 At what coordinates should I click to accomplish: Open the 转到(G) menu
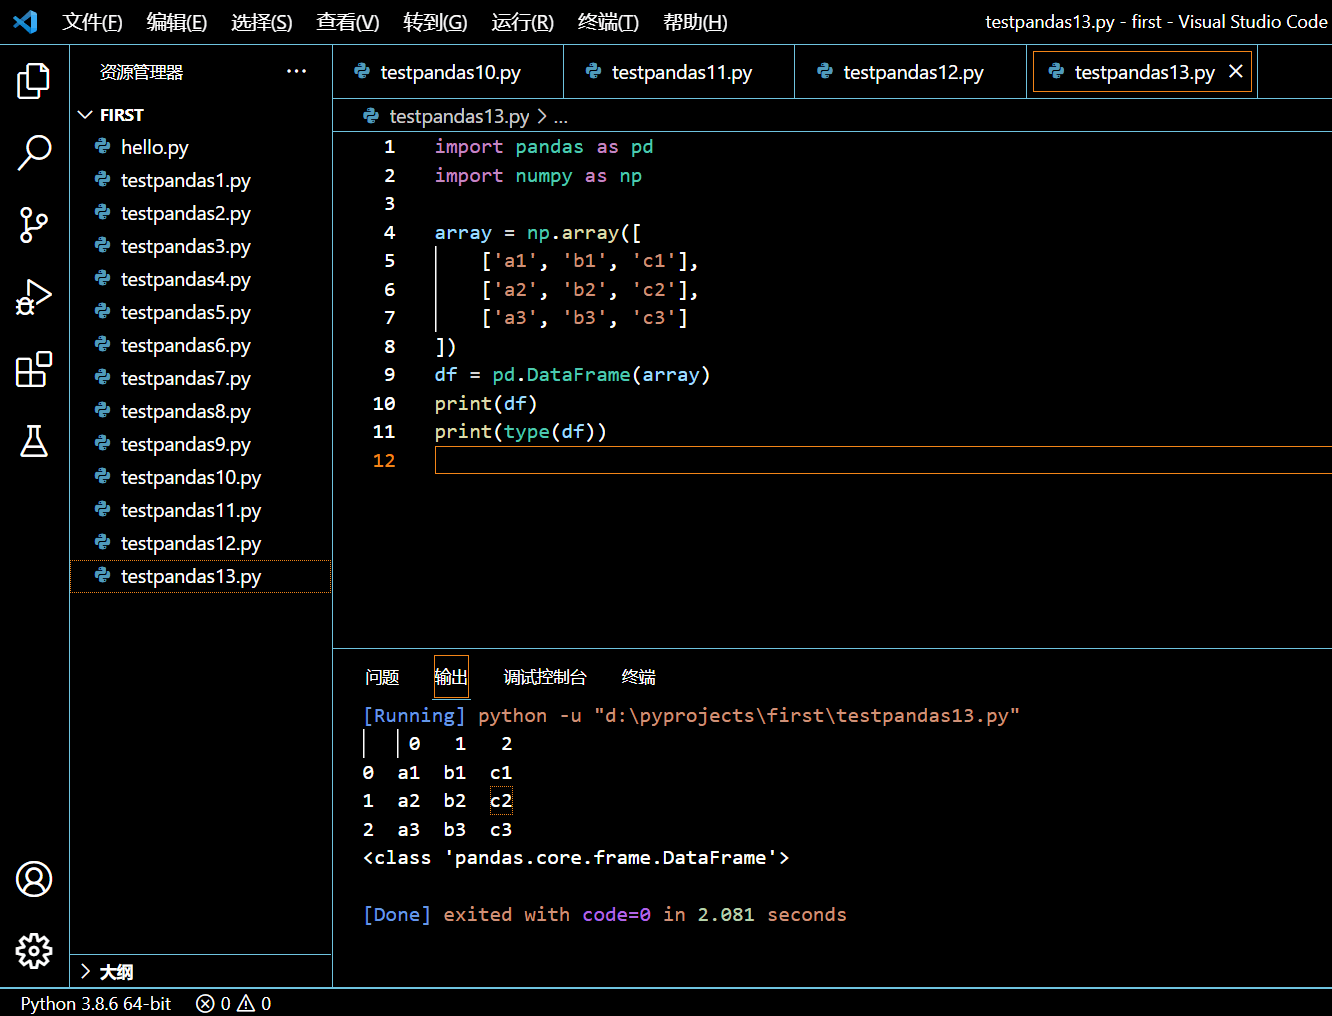tap(435, 22)
